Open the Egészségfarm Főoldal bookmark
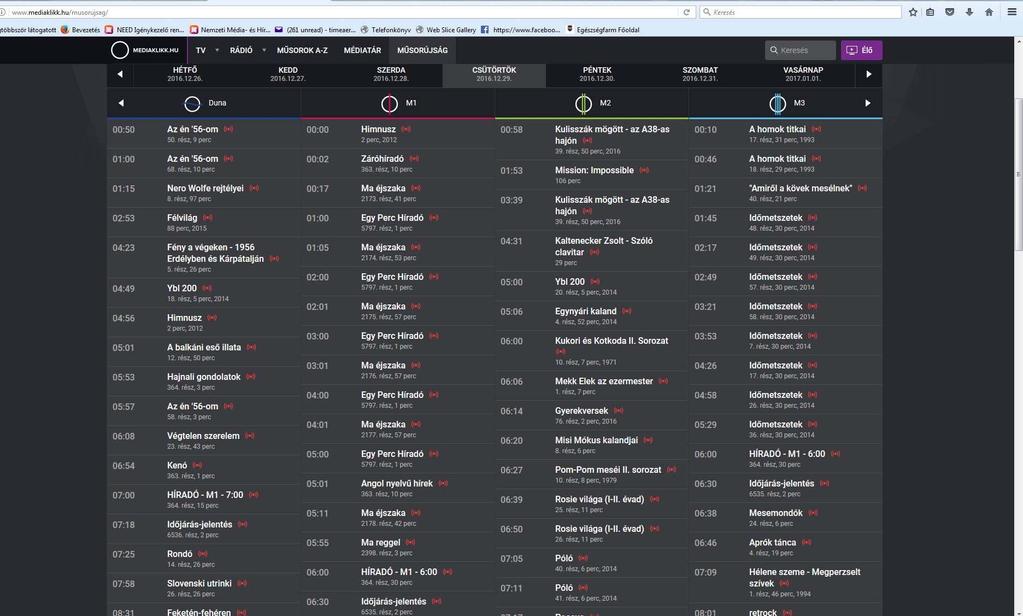This screenshot has width=1023, height=616. 602,30
